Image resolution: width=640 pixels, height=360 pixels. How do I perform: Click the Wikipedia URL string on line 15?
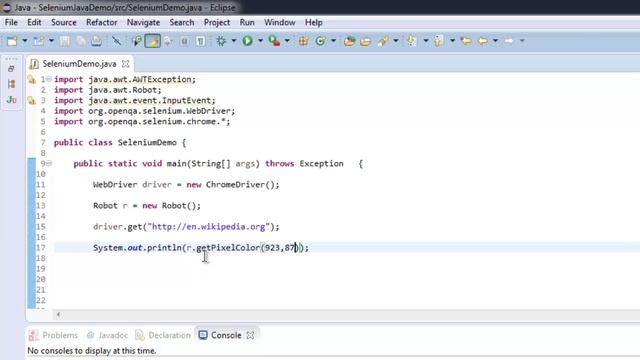[209, 227]
